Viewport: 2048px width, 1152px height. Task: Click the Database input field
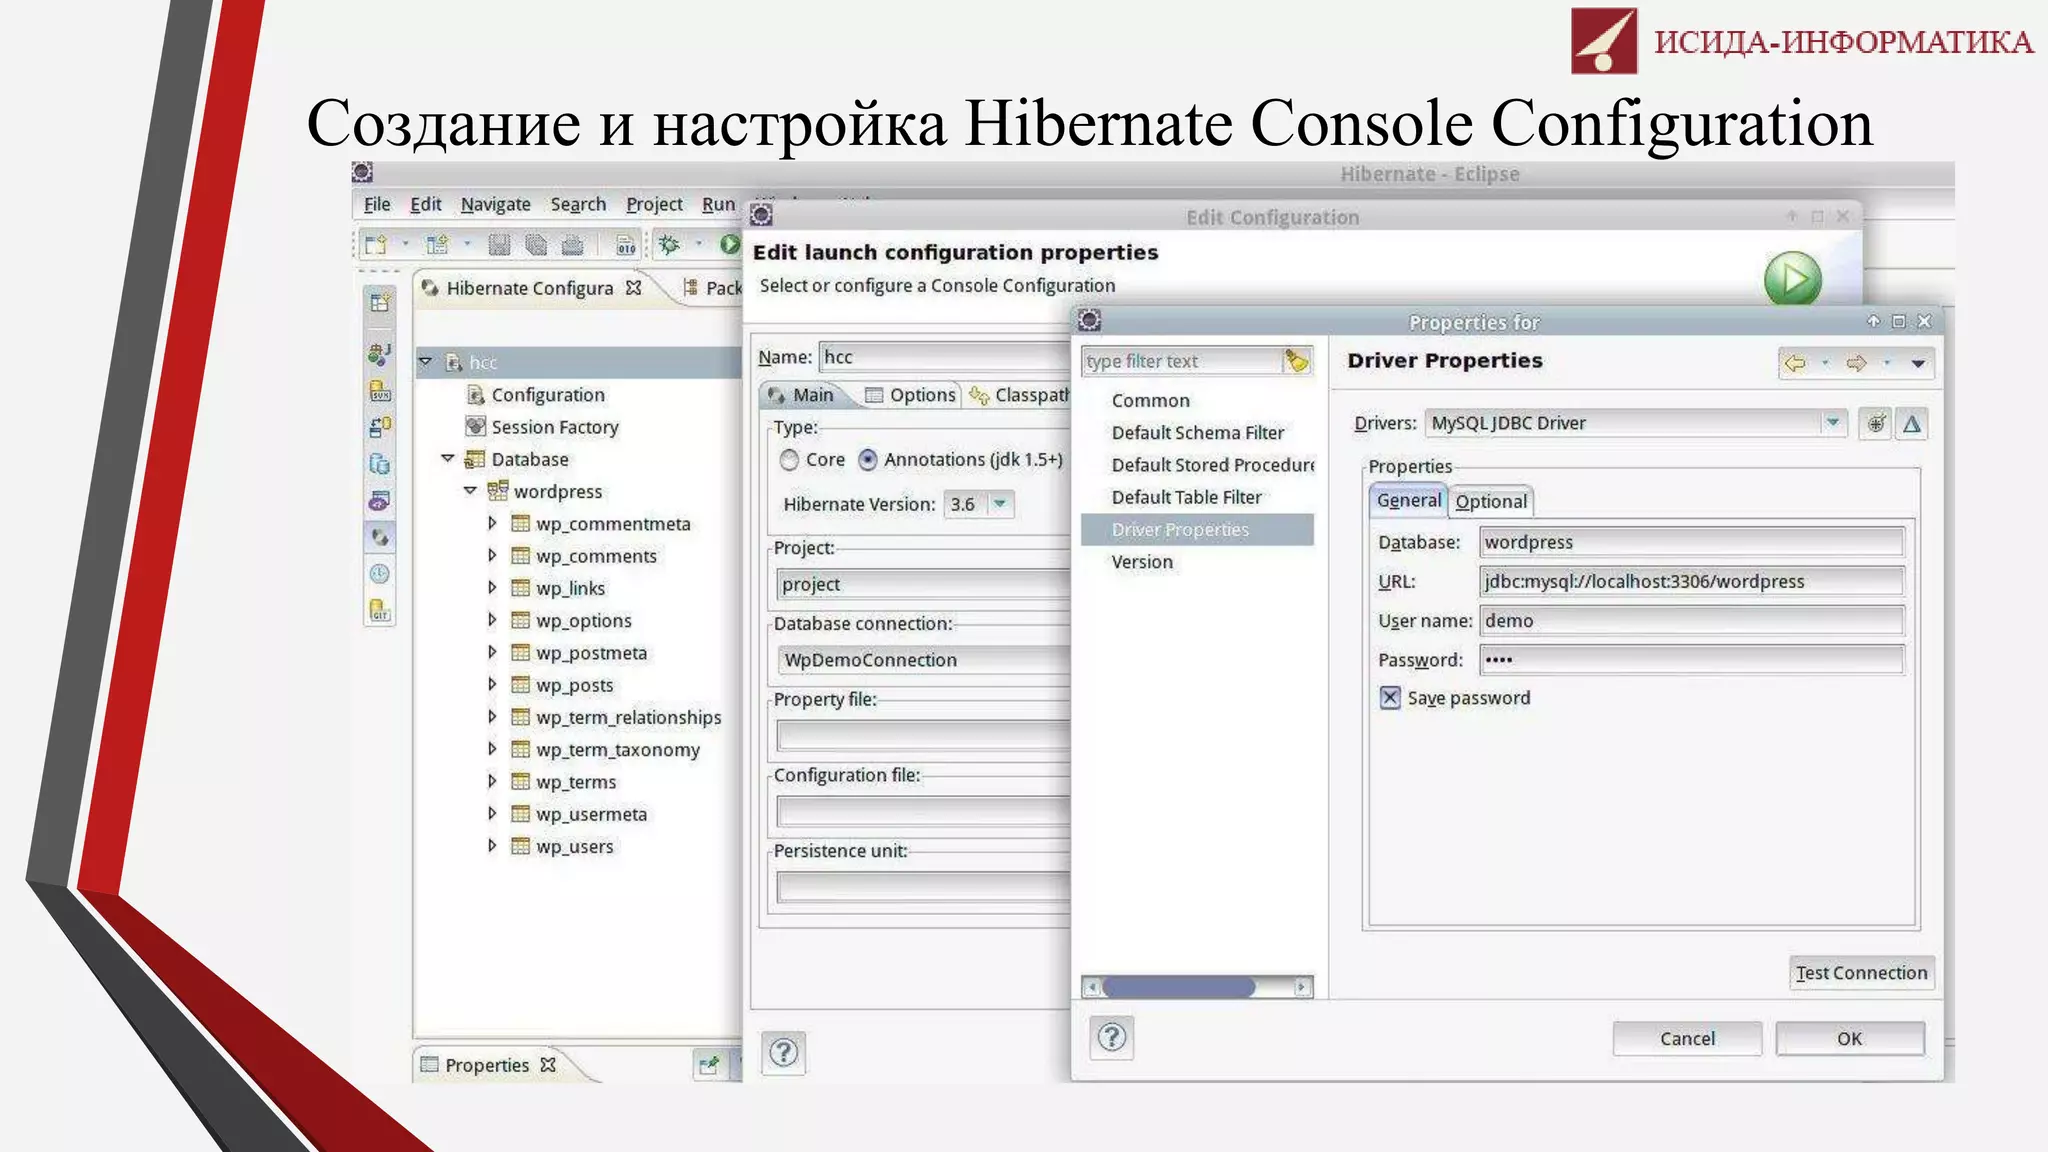click(x=1691, y=542)
